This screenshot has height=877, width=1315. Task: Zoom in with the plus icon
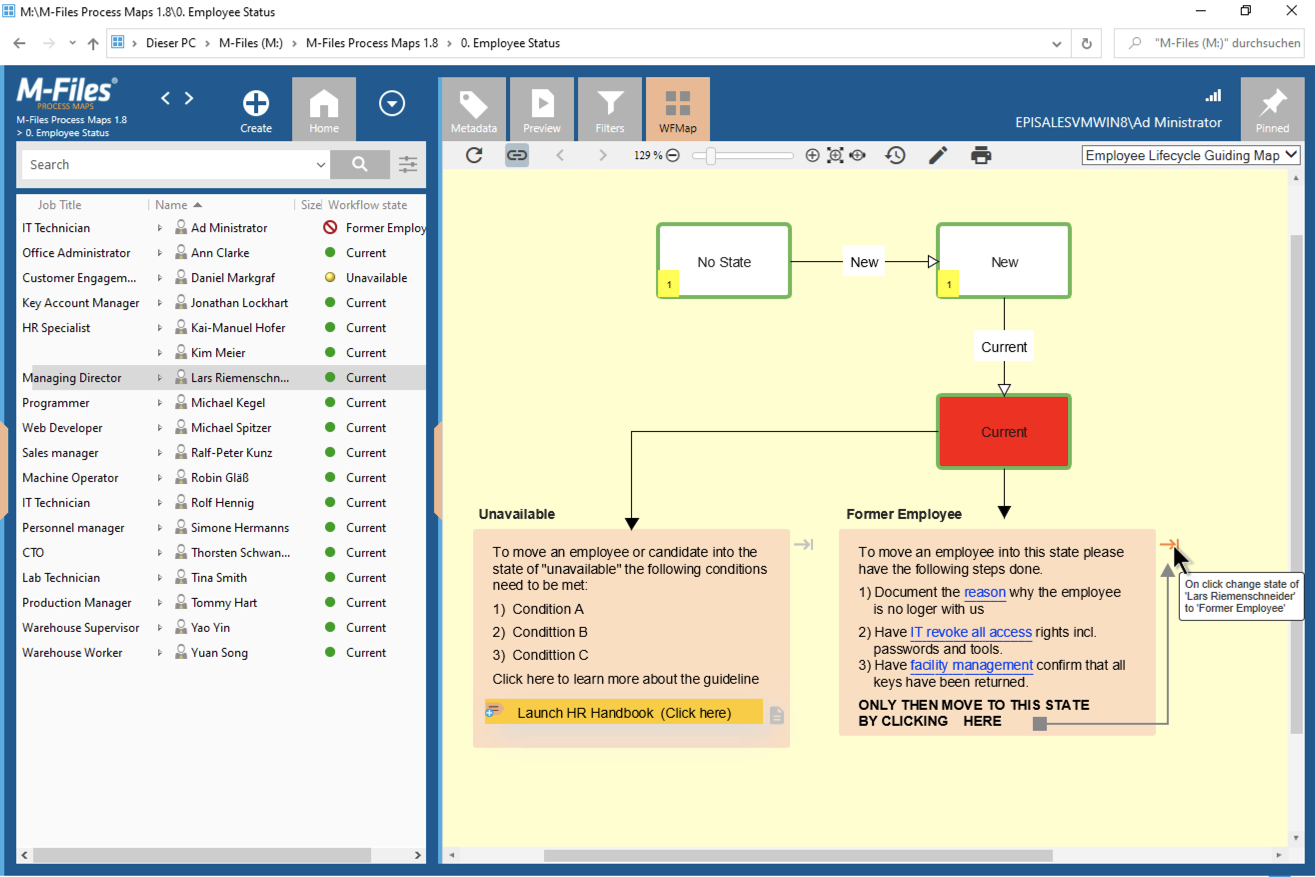pos(812,156)
